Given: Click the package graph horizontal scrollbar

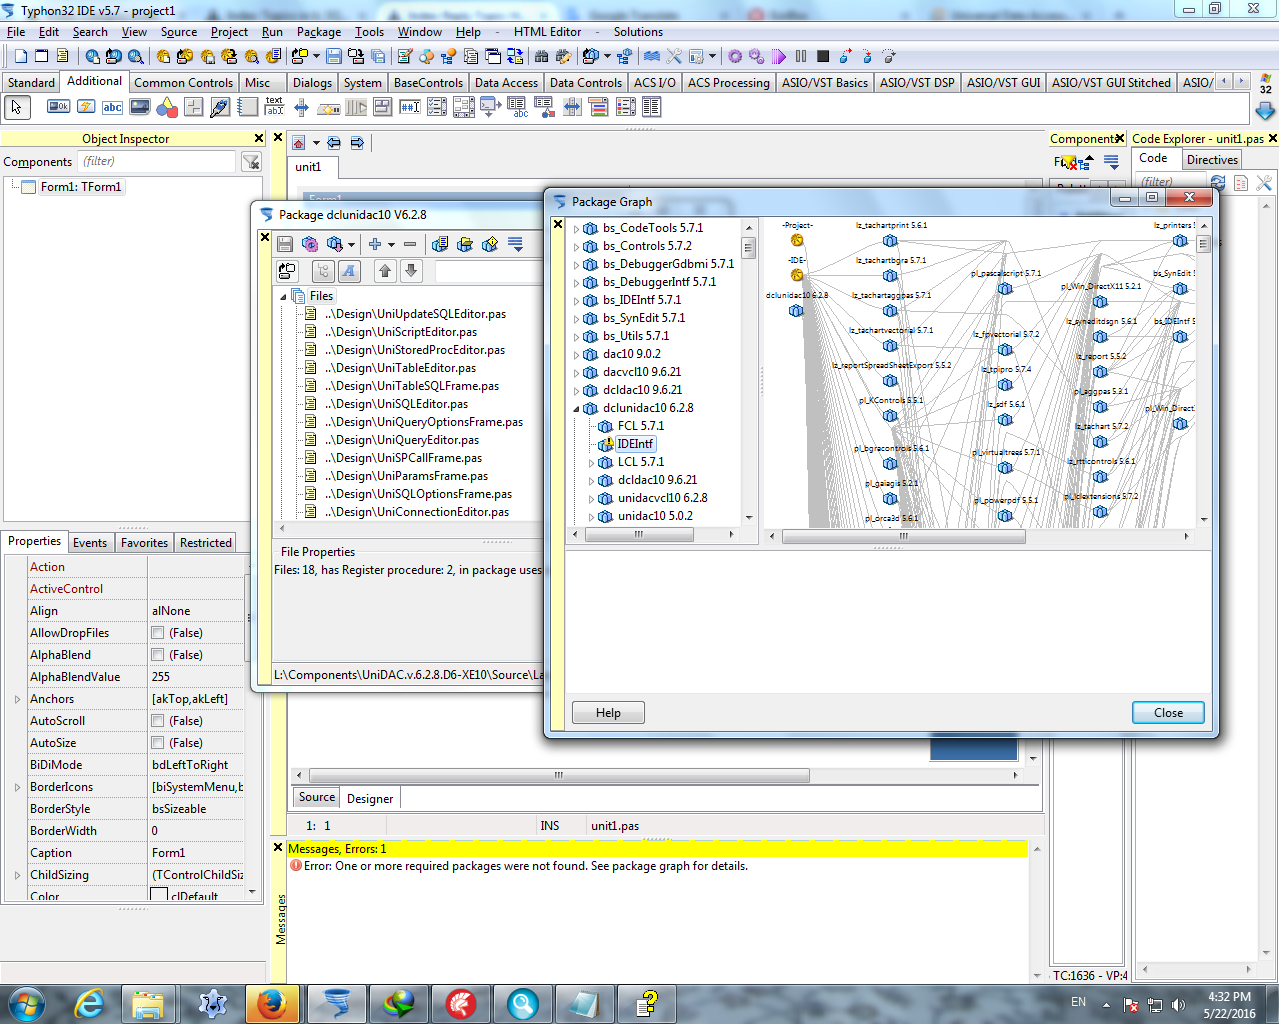Looking at the screenshot, I should pyautogui.click(x=904, y=537).
